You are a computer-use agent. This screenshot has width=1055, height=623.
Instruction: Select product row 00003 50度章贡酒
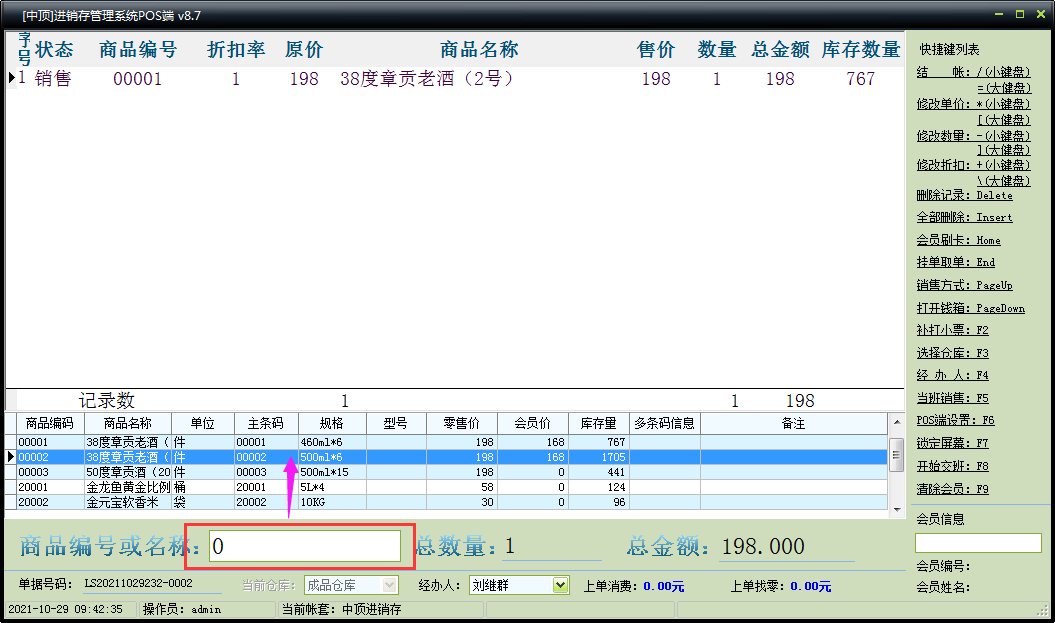(446, 472)
